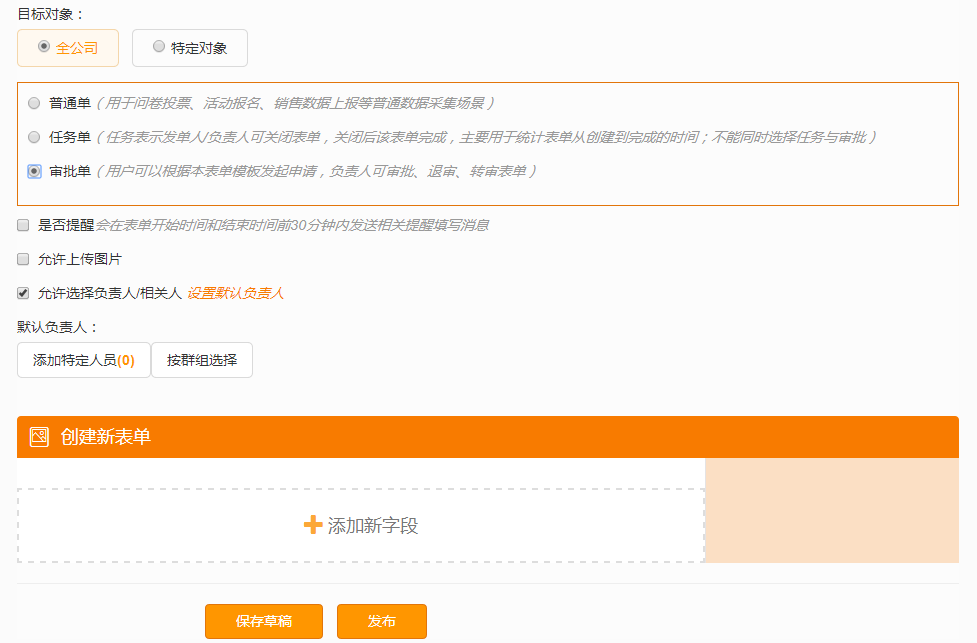Choose the 审批单 form type
The image size is (977, 643).
34,171
